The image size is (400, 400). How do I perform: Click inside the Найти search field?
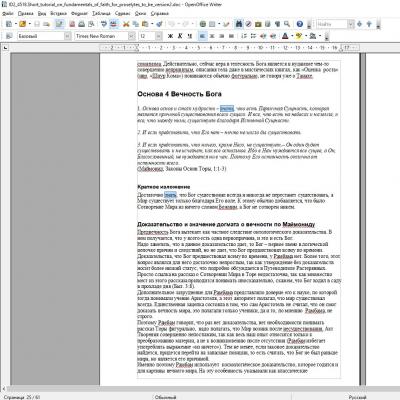(x=332, y=24)
